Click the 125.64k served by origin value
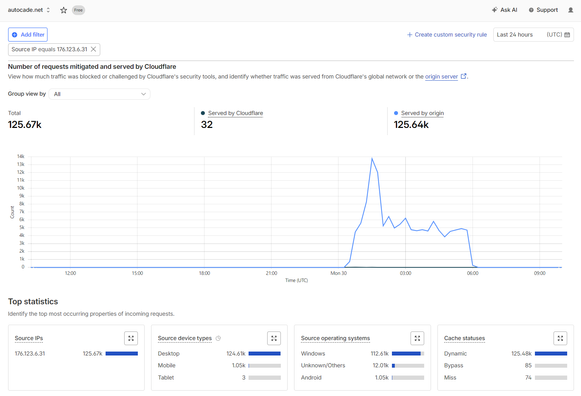The image size is (581, 396). pos(411,125)
